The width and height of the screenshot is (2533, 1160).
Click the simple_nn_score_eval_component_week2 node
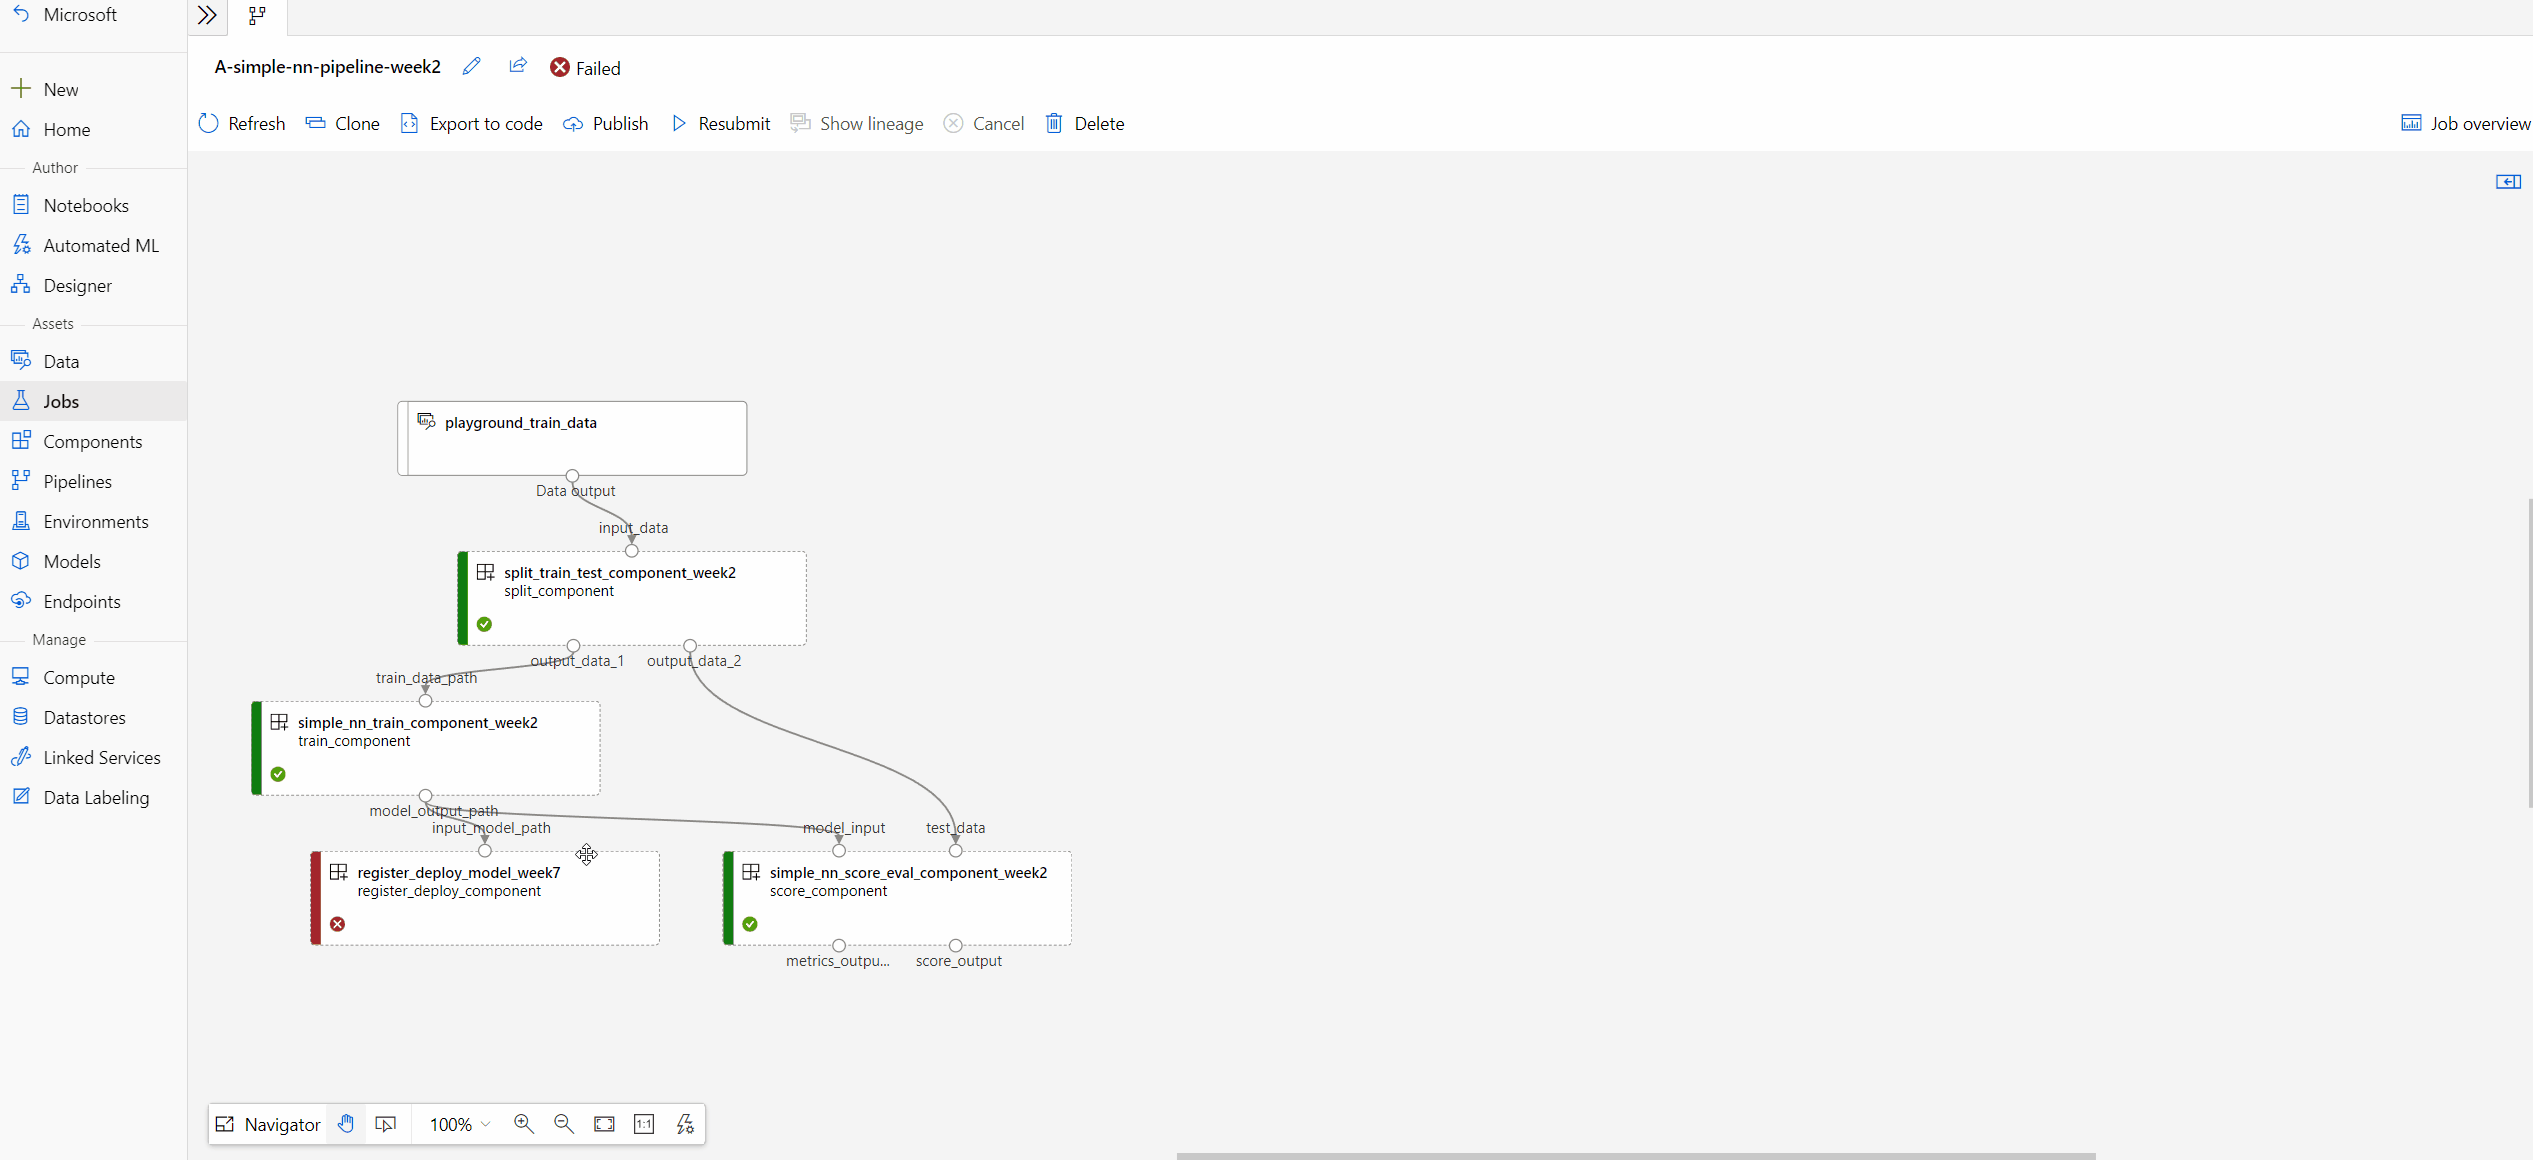click(x=900, y=897)
